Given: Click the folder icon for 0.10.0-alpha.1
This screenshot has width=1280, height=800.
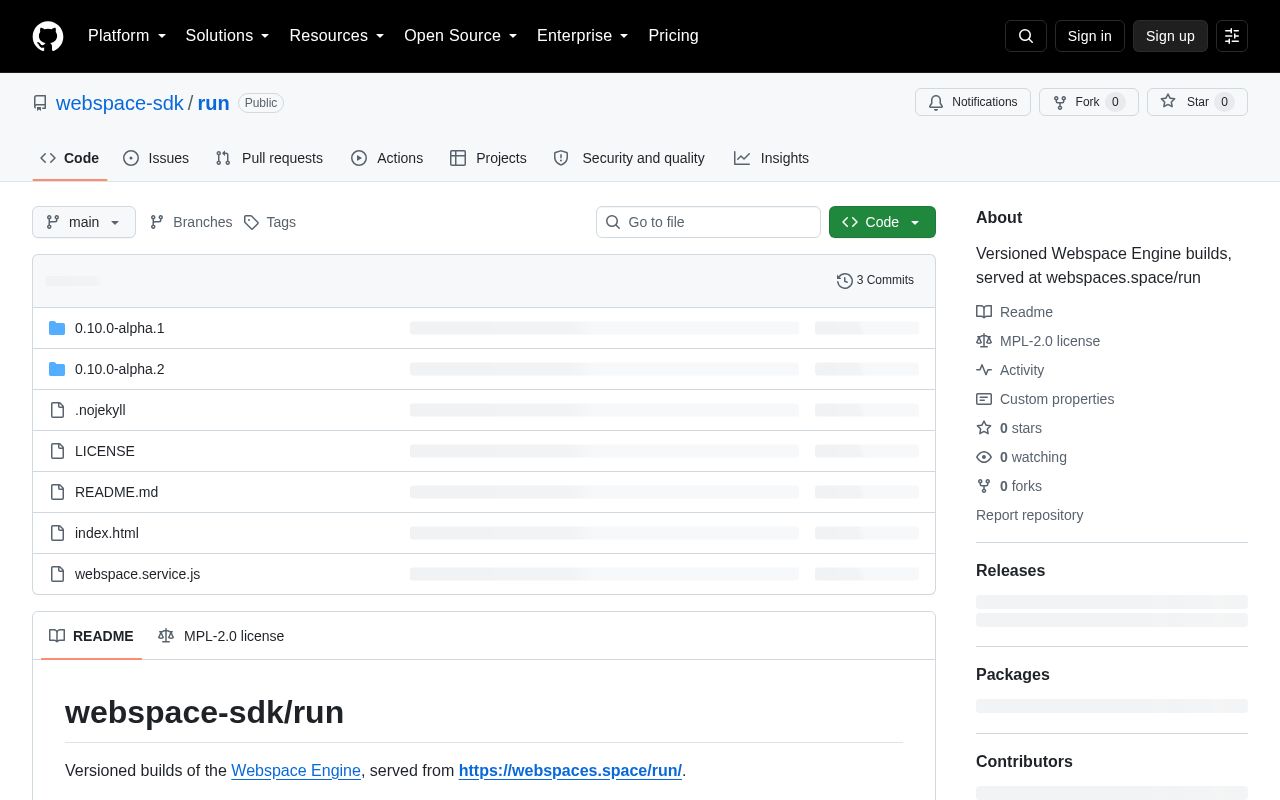Looking at the screenshot, I should (57, 328).
